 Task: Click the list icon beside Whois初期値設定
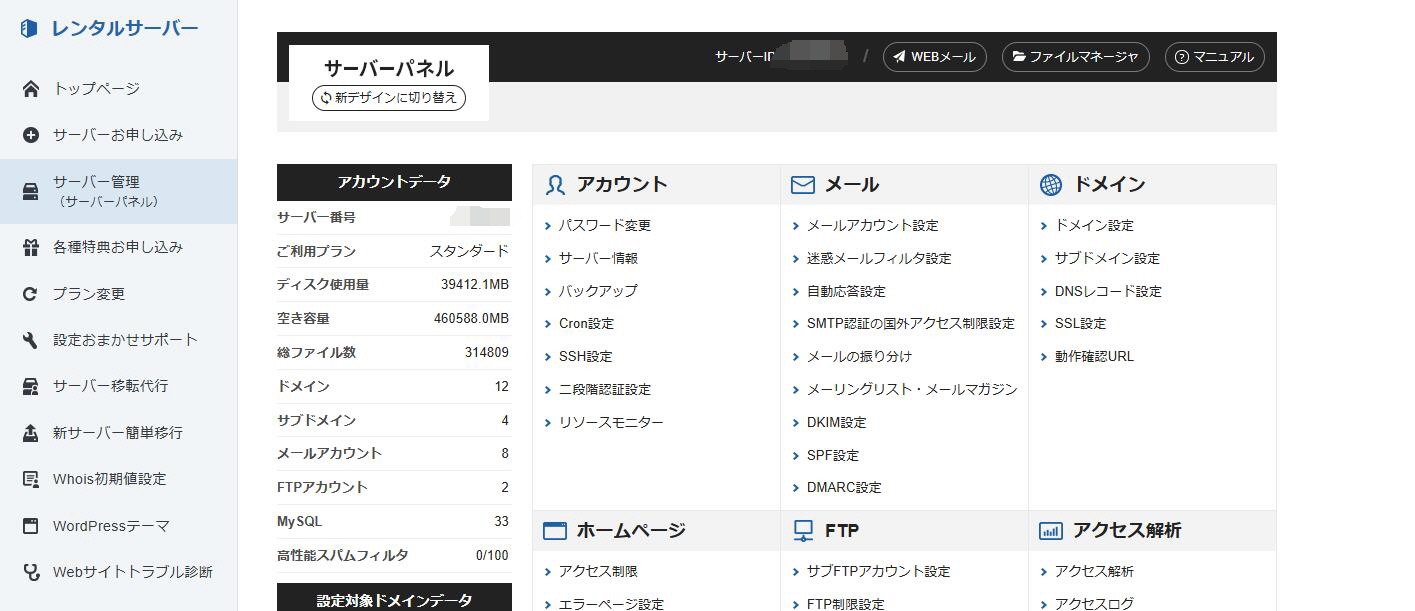(x=31, y=479)
